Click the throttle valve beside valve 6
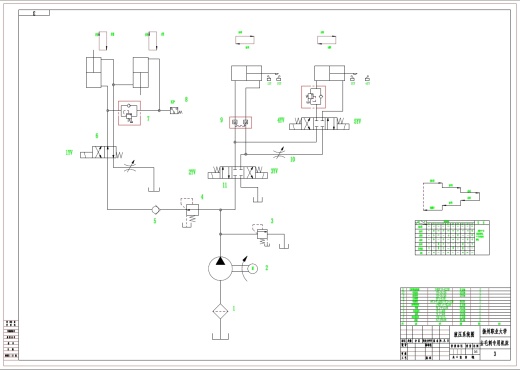The width and height of the screenshot is (520, 370). 129,167
